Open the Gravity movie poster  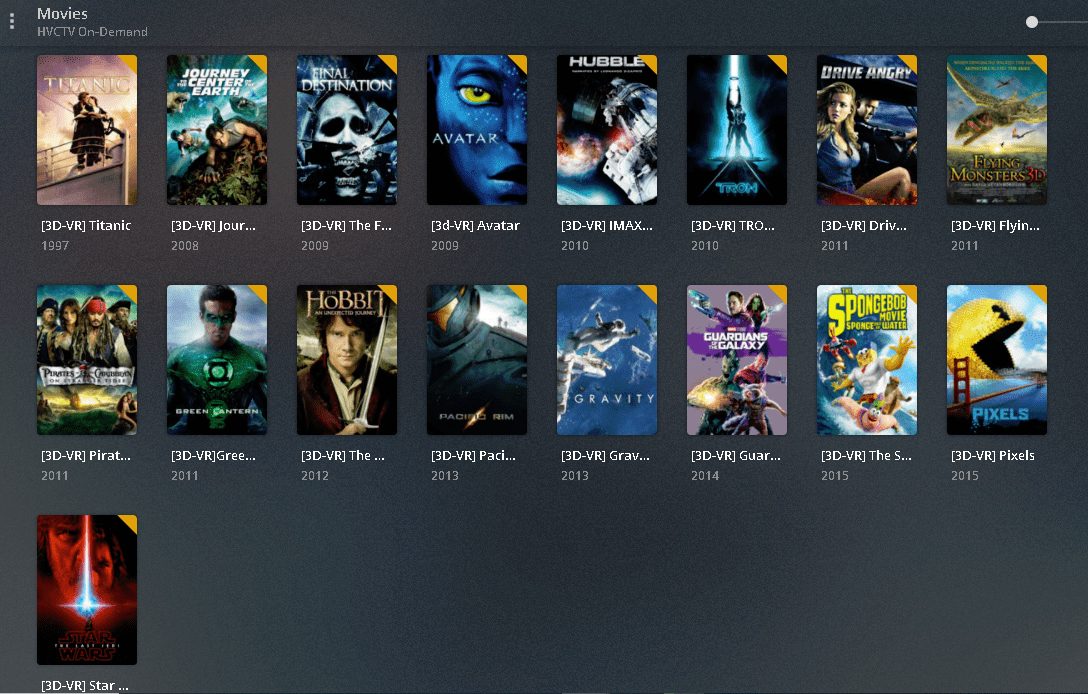(606, 360)
